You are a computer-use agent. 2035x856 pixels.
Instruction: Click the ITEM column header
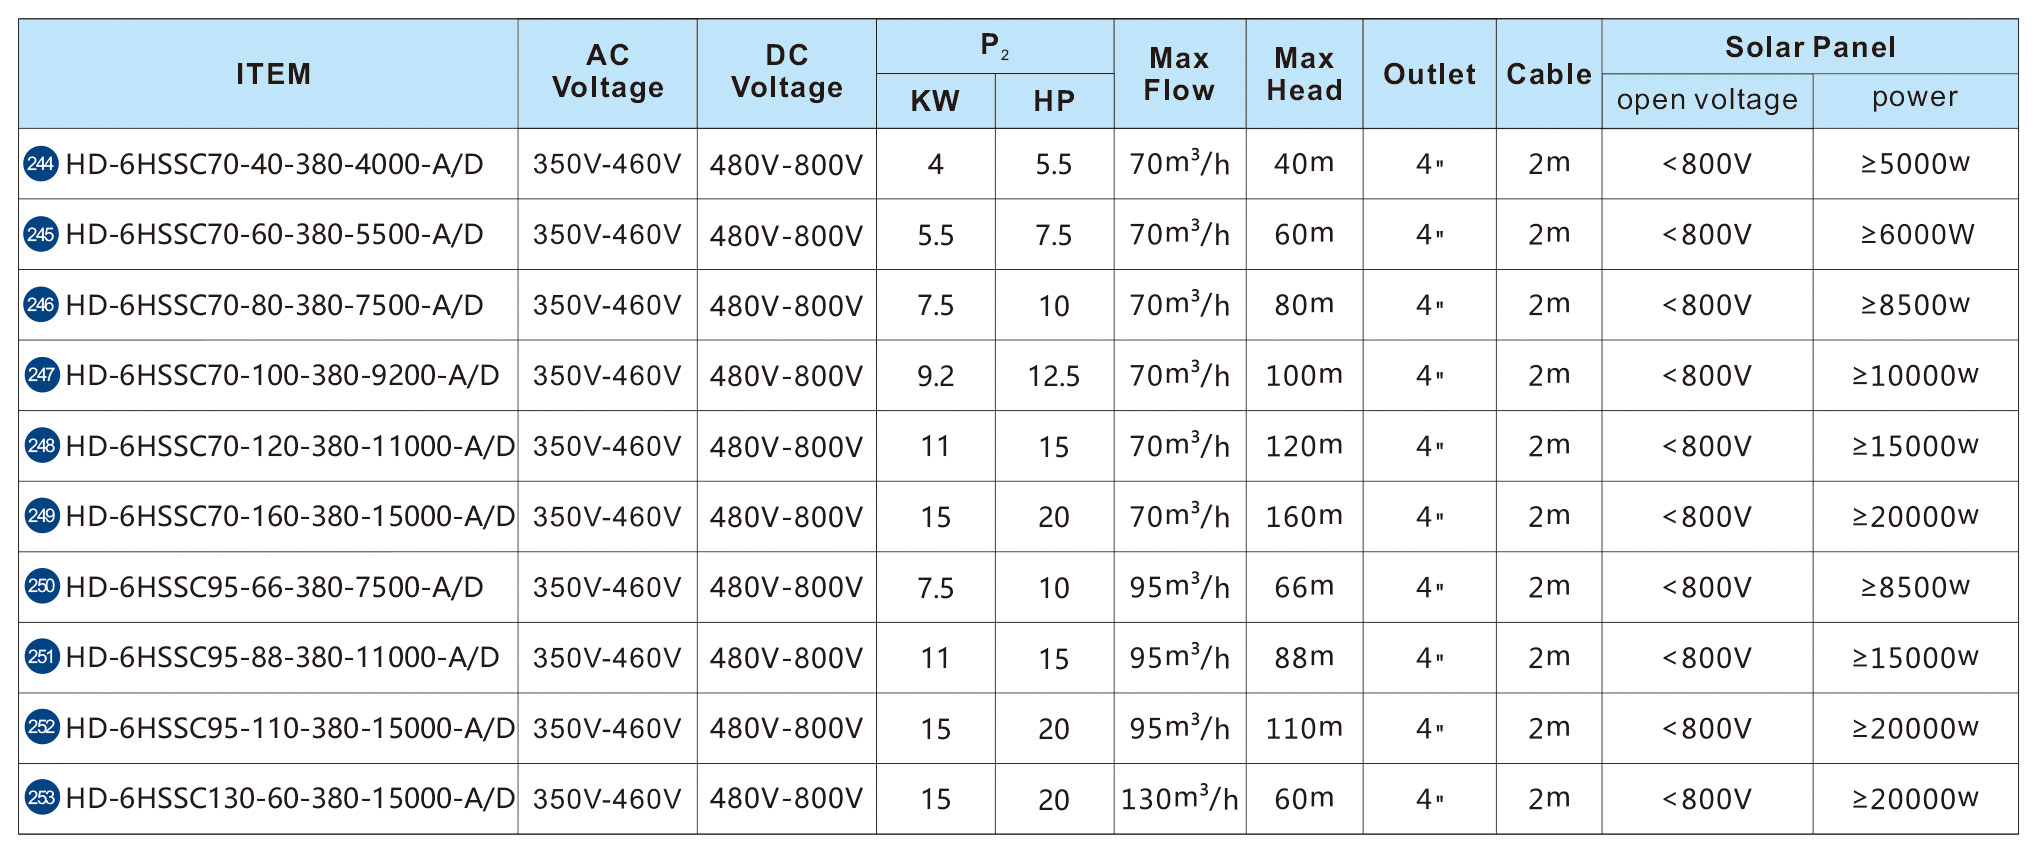tap(273, 74)
